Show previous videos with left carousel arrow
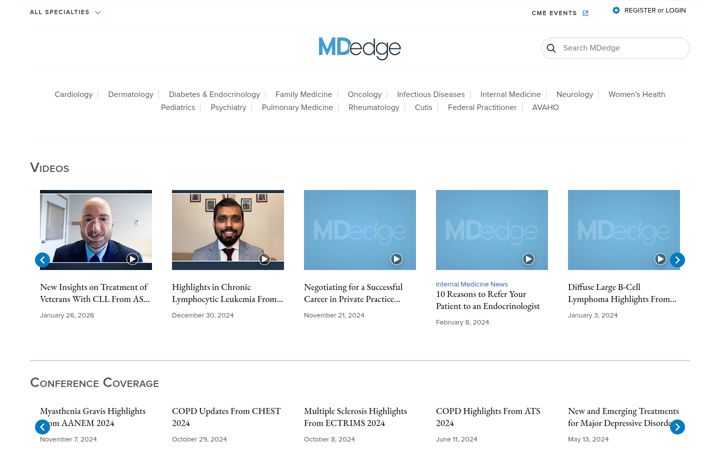The image size is (720, 450). pos(42,260)
